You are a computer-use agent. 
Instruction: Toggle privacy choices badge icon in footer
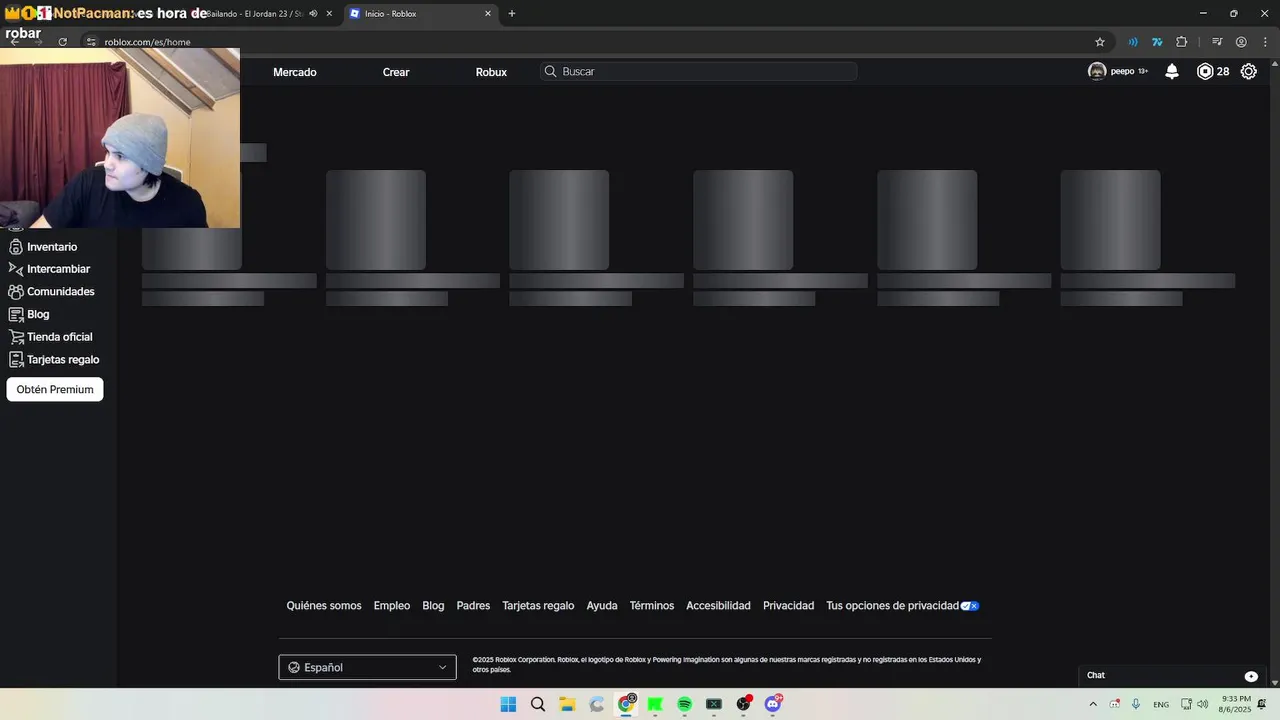coord(970,606)
